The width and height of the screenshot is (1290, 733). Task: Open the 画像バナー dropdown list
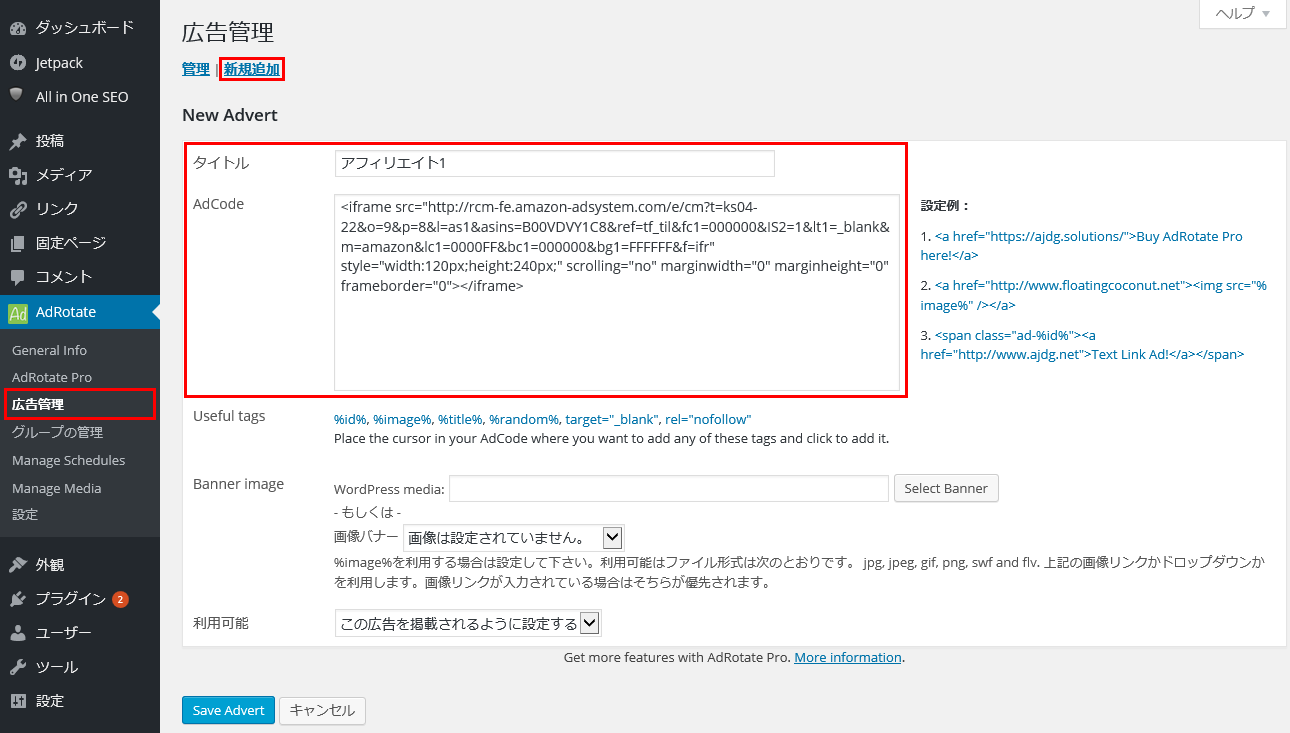coord(514,537)
